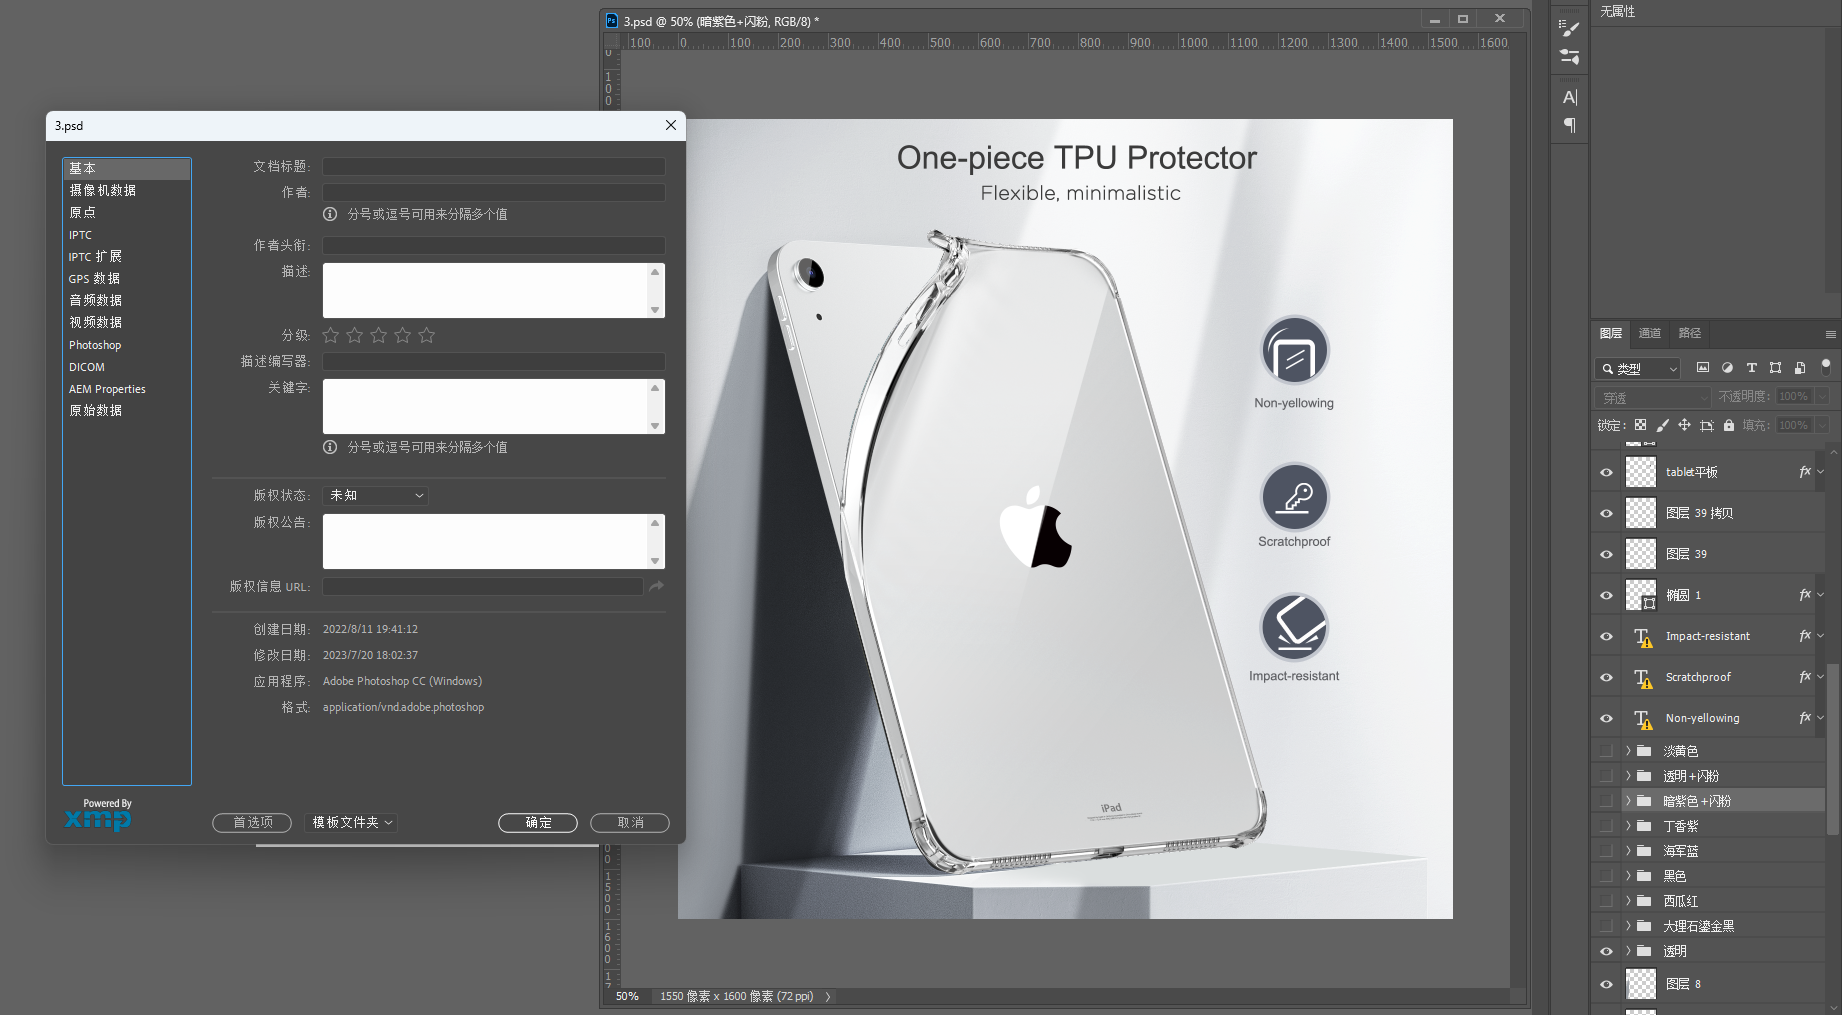Switch to the 路径 tab

[x=1690, y=333]
